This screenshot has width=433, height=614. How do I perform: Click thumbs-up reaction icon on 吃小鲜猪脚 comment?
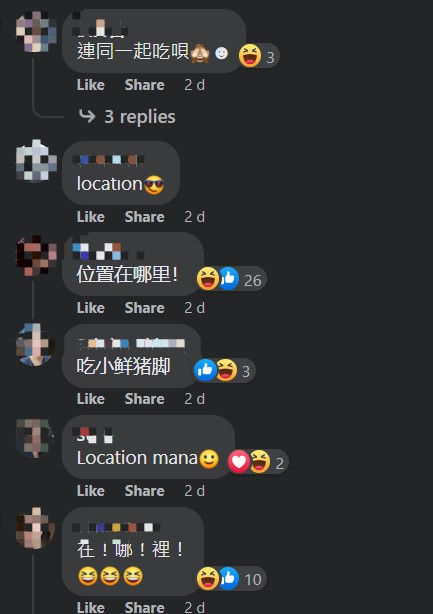pyautogui.click(x=205, y=370)
